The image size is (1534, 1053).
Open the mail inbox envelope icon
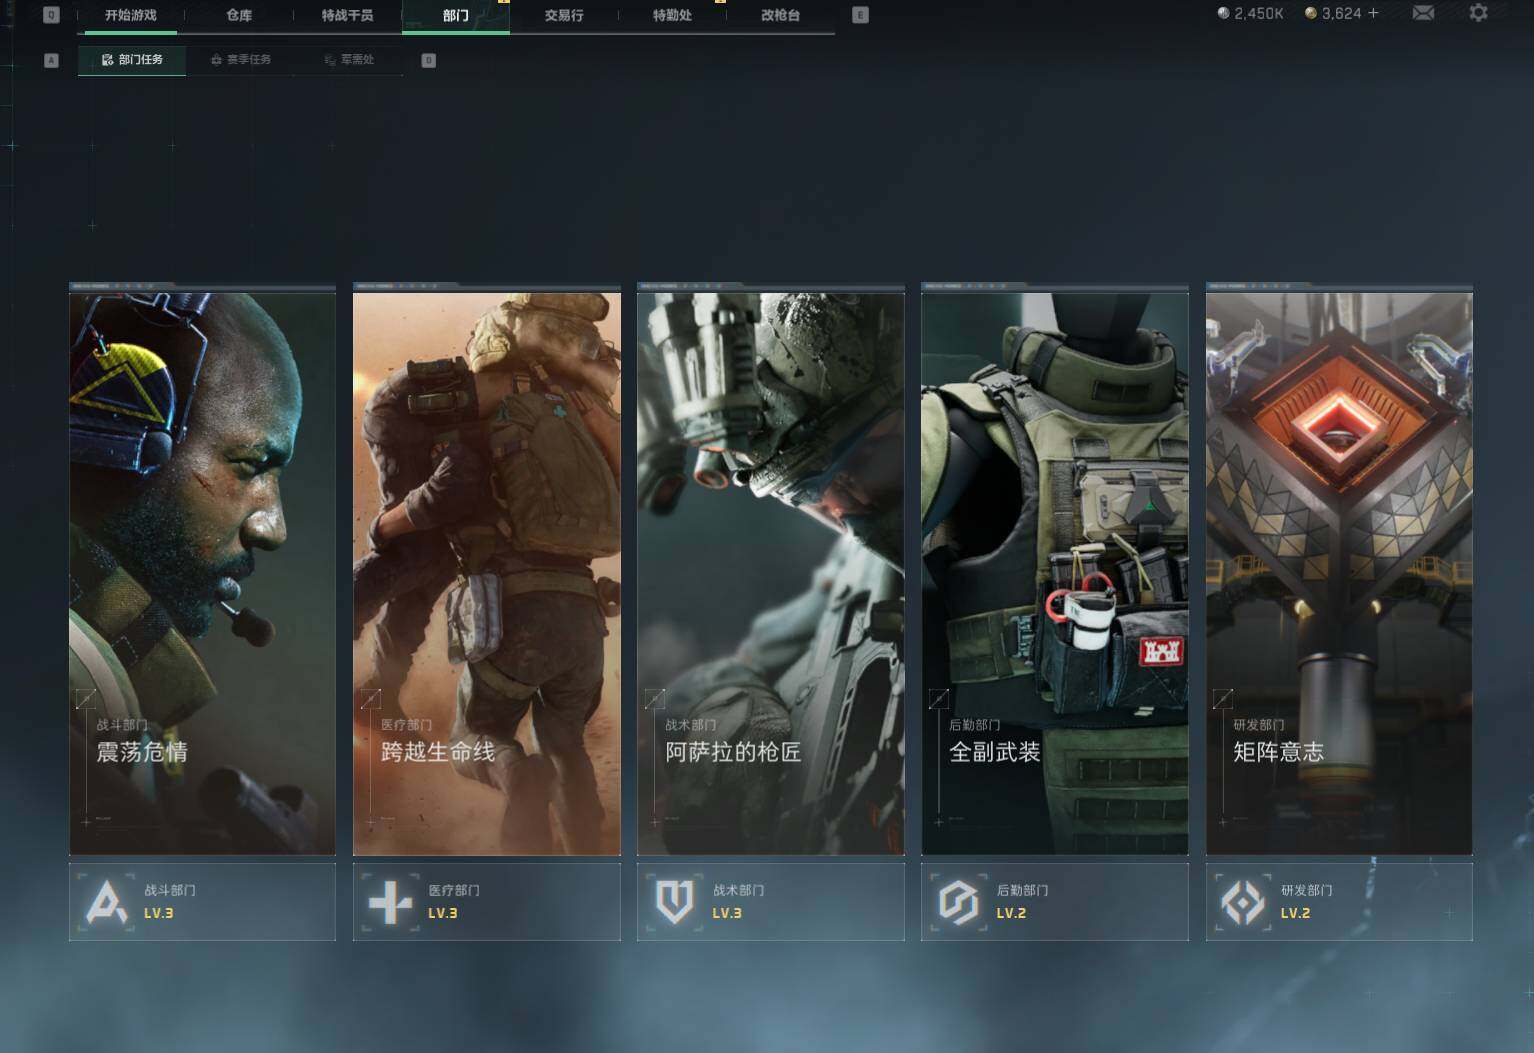1423,13
